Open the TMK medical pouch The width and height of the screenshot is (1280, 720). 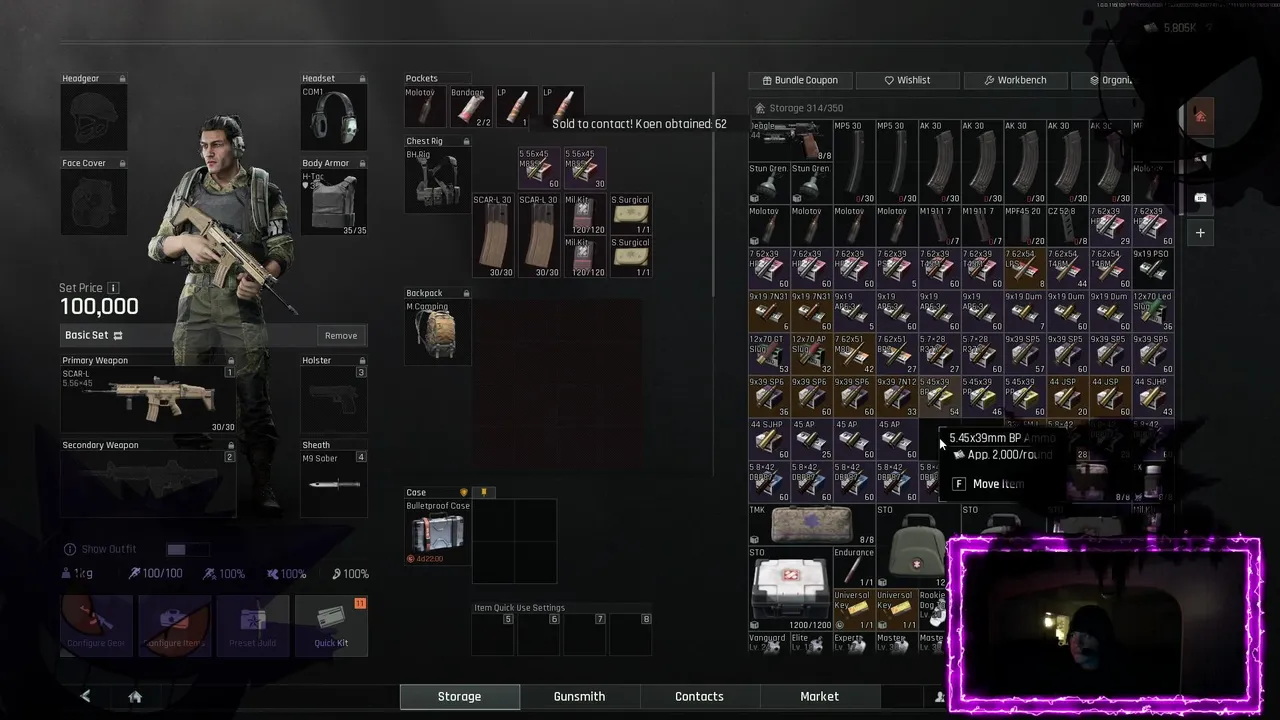coord(811,524)
